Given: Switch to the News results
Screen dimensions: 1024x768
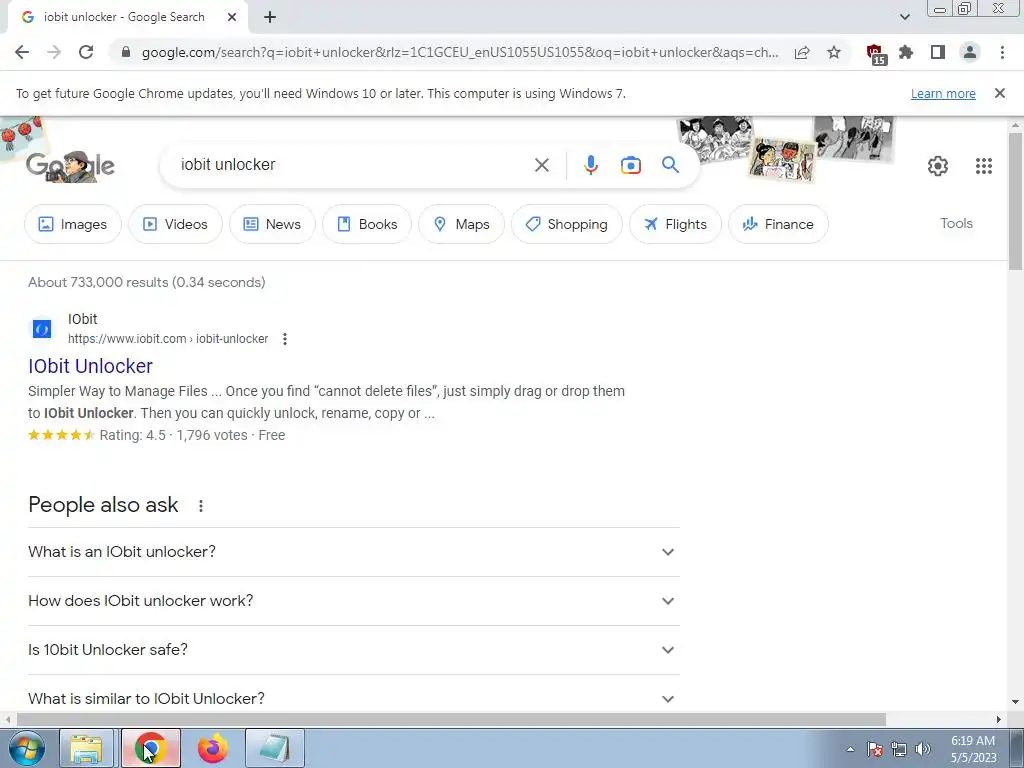Looking at the screenshot, I should pos(272,224).
